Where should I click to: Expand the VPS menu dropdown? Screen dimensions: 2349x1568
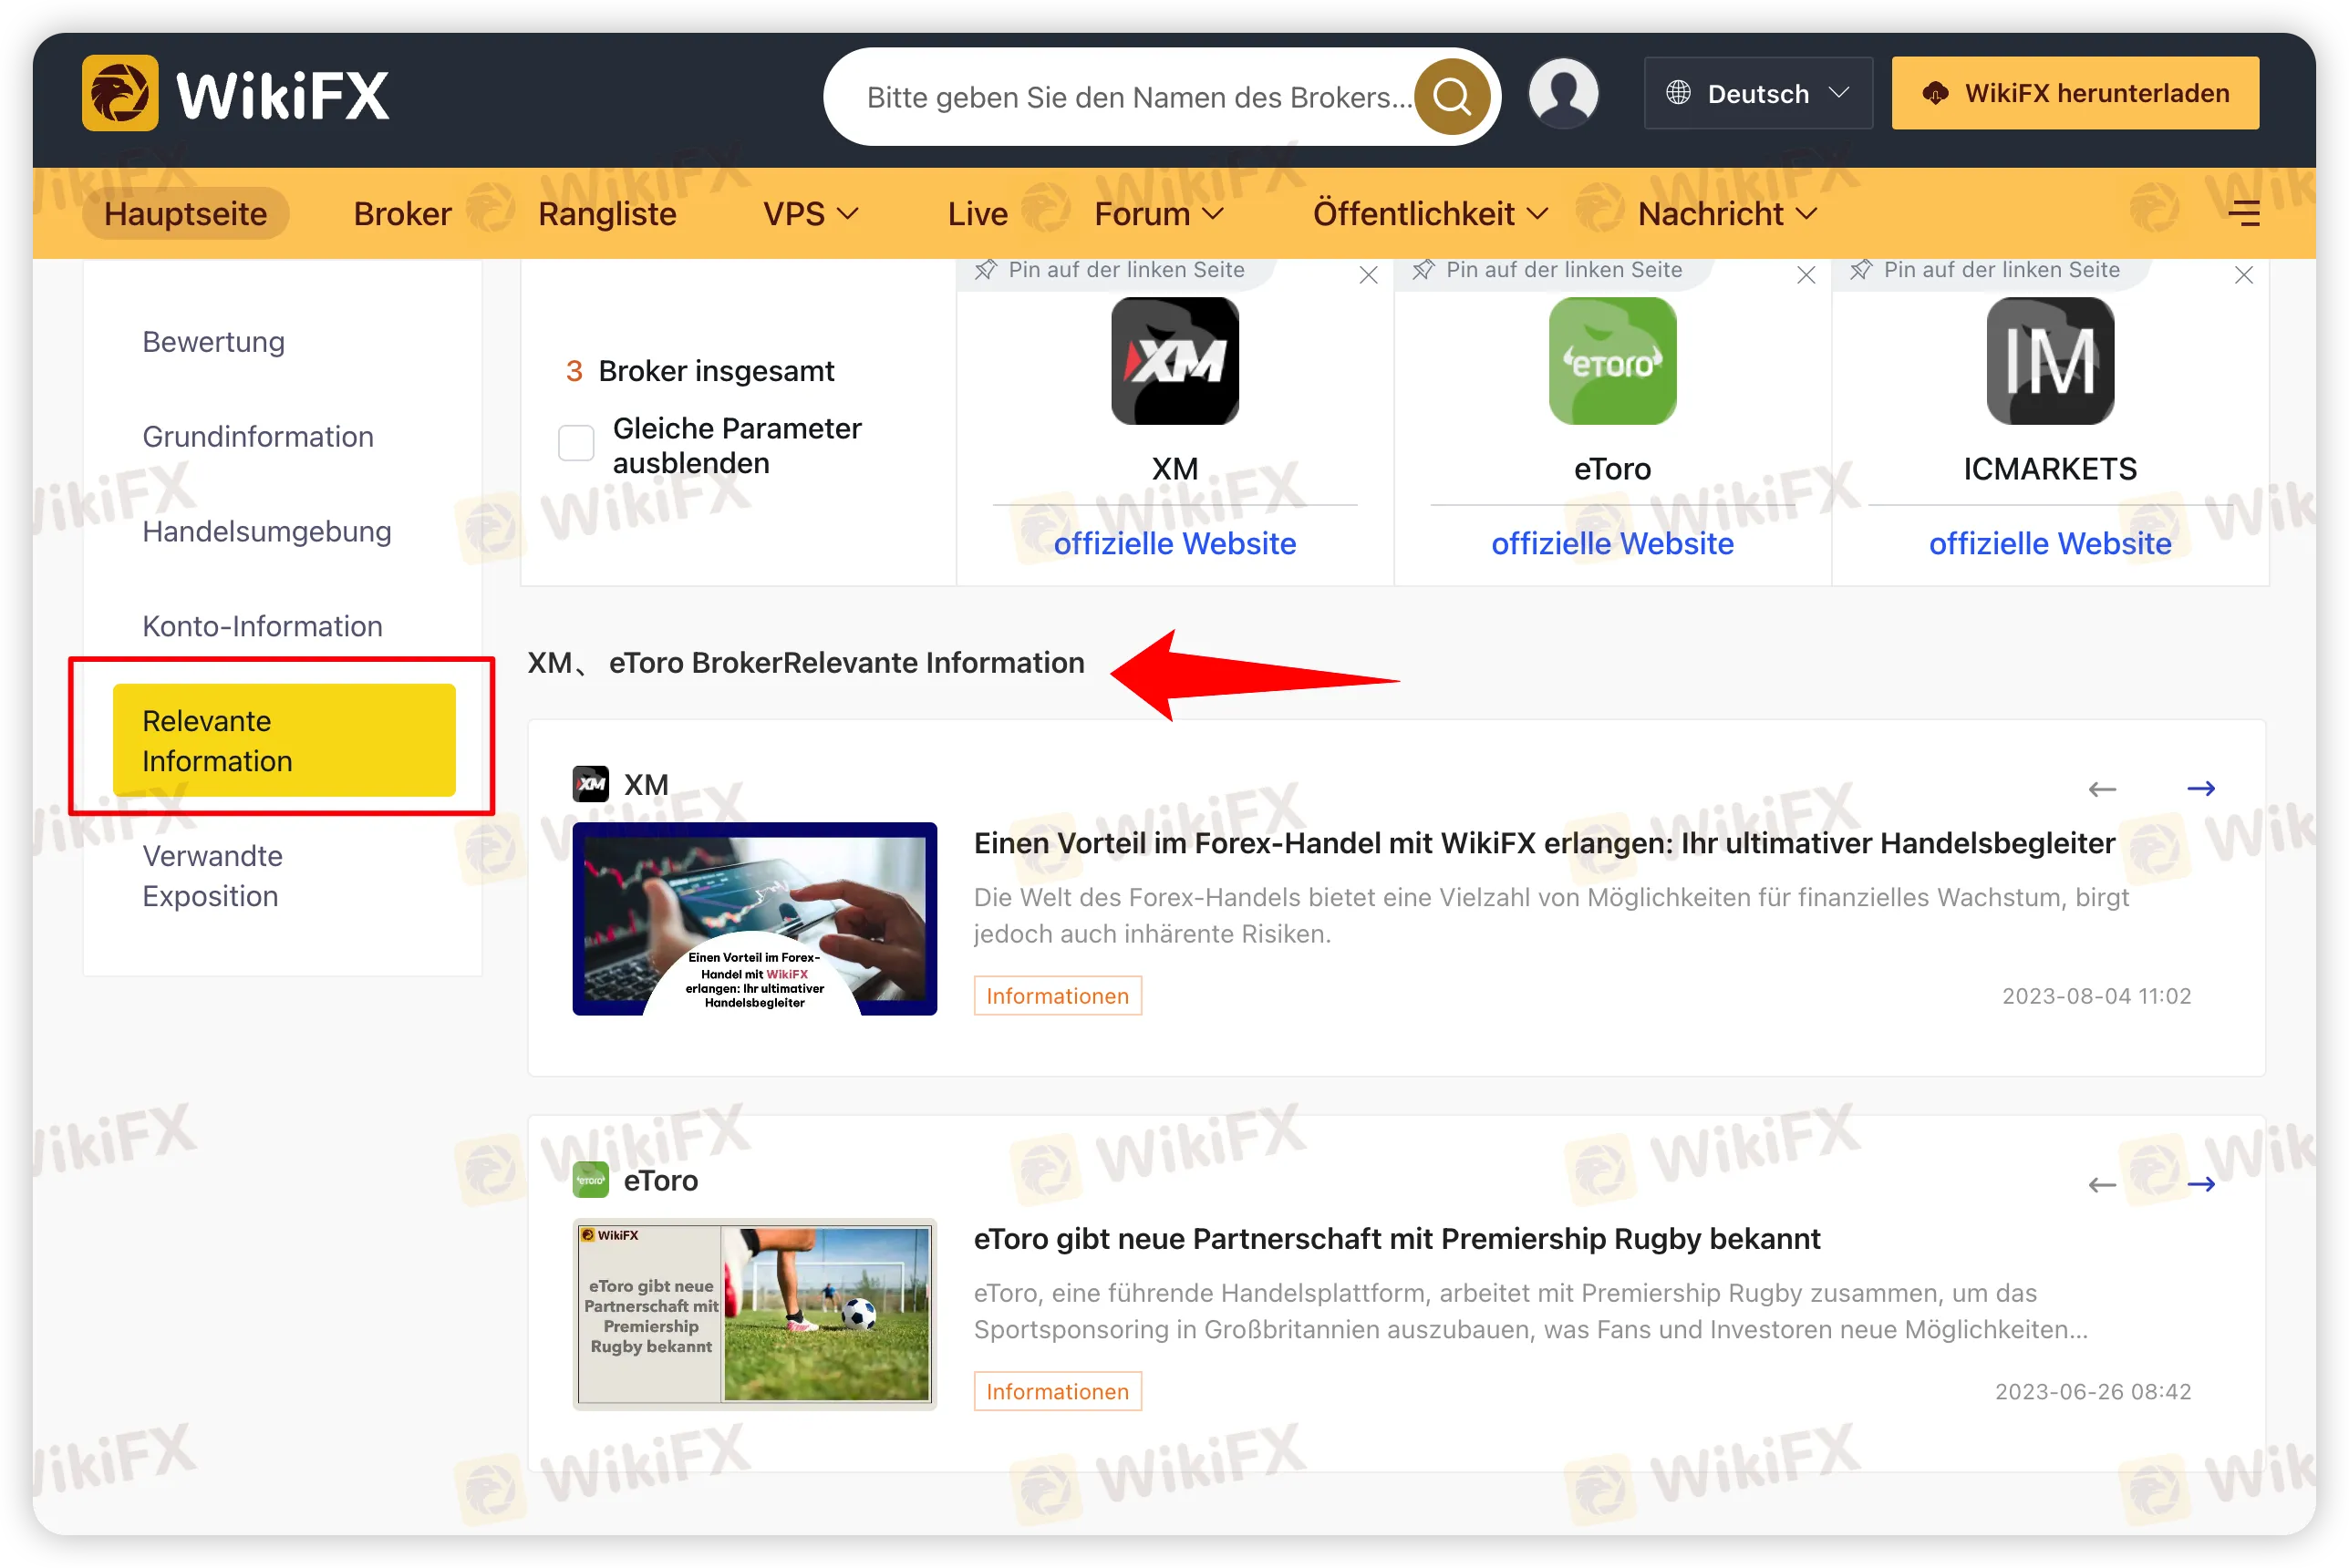coord(810,214)
